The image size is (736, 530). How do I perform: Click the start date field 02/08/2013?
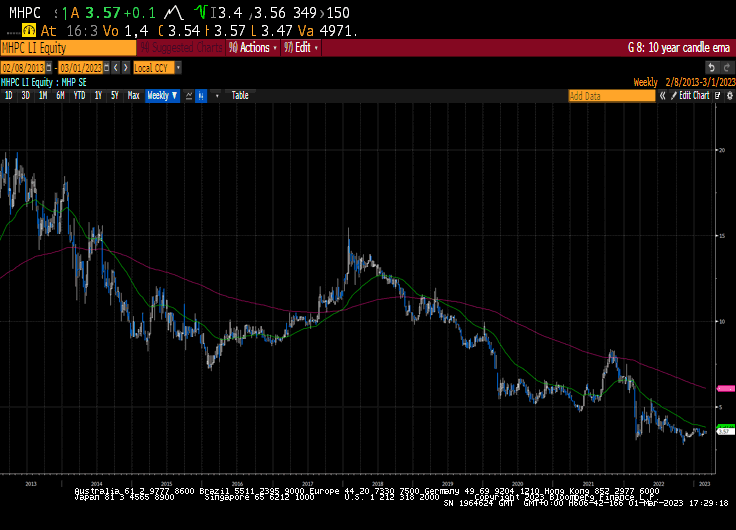pyautogui.click(x=23, y=68)
